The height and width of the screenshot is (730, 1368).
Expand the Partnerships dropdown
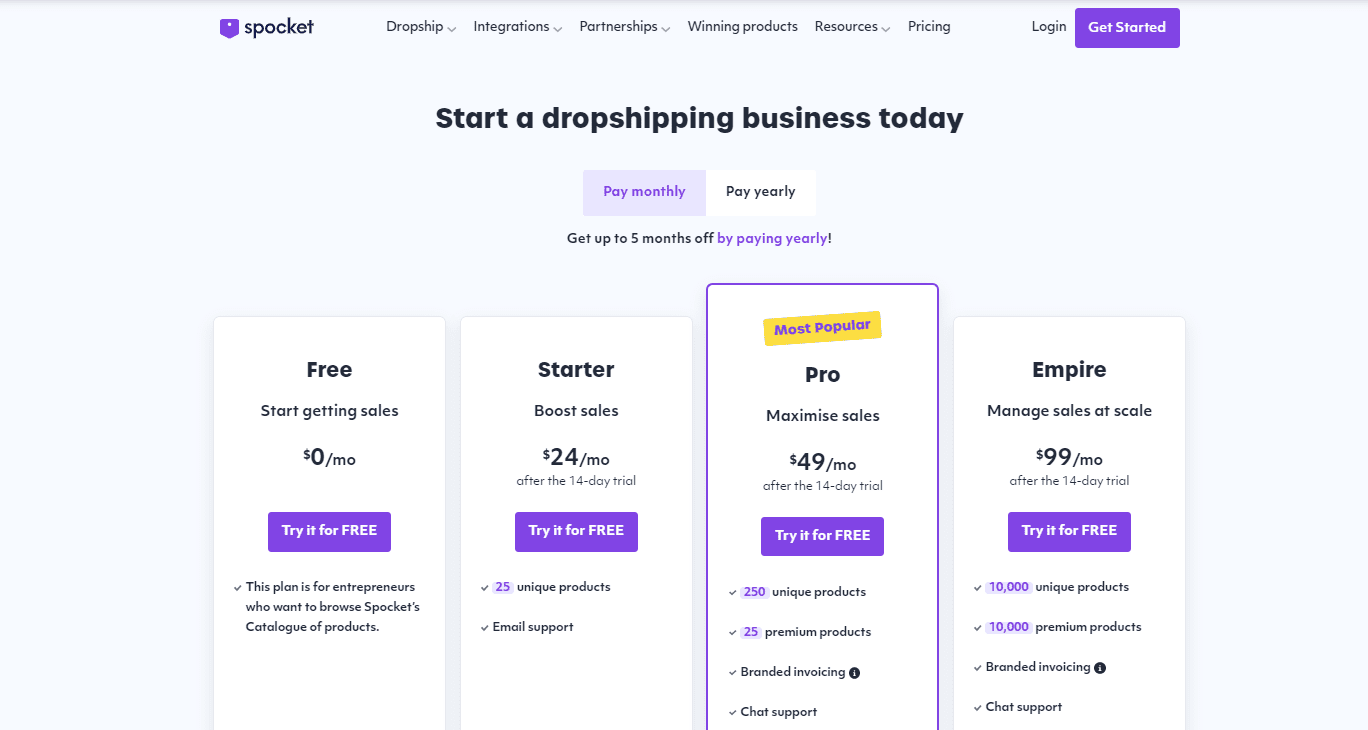pyautogui.click(x=624, y=27)
